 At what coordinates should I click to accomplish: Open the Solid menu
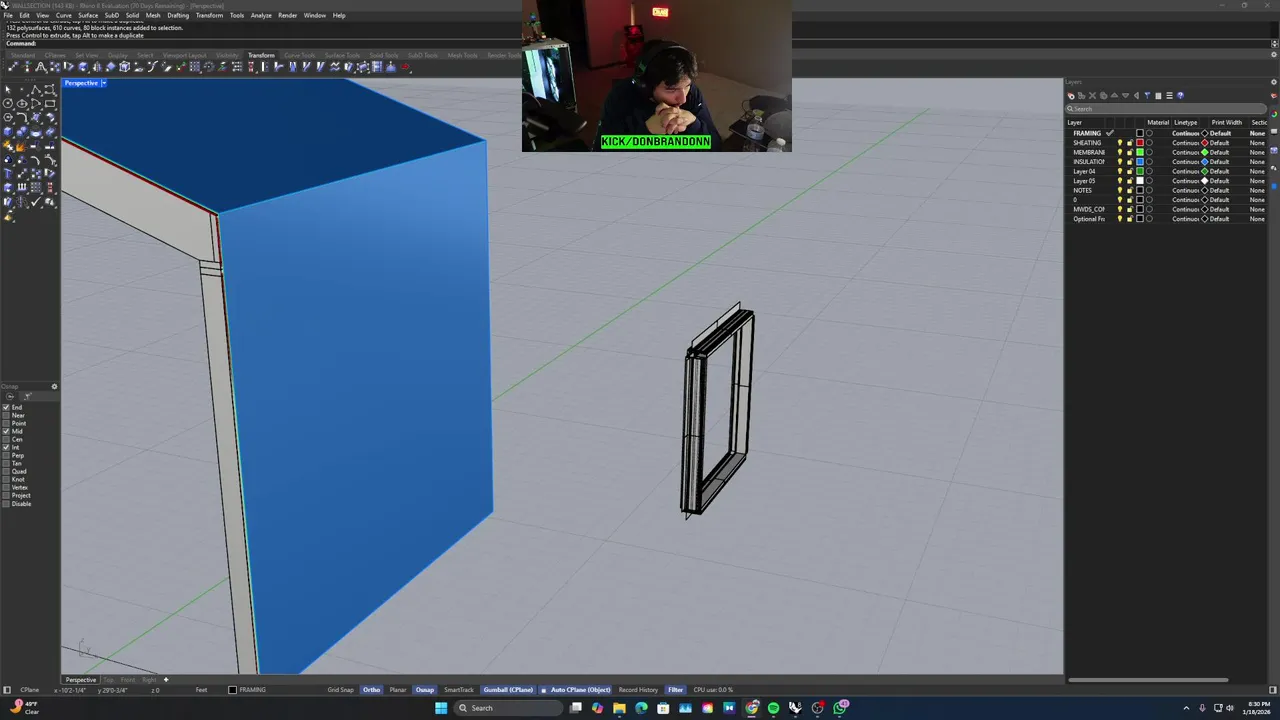(132, 15)
